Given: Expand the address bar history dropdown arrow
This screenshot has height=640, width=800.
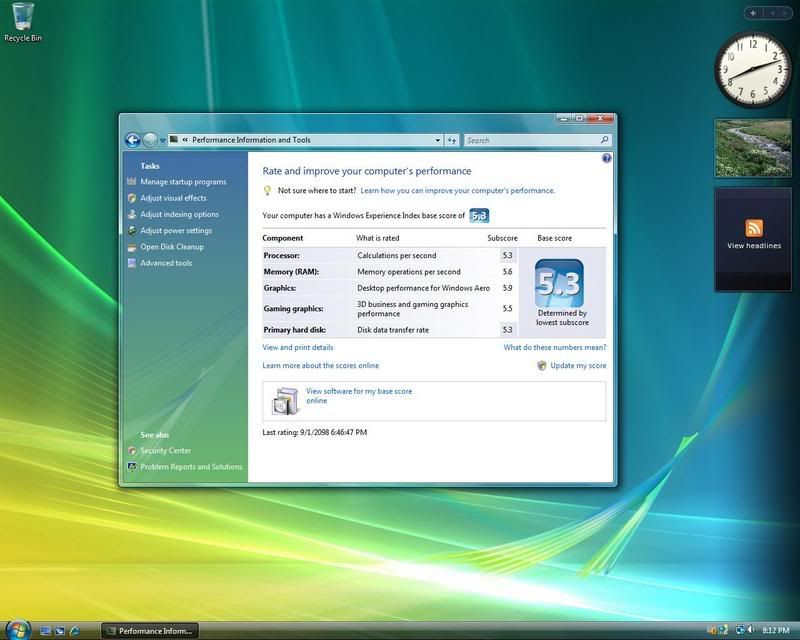Looking at the screenshot, I should tap(437, 140).
